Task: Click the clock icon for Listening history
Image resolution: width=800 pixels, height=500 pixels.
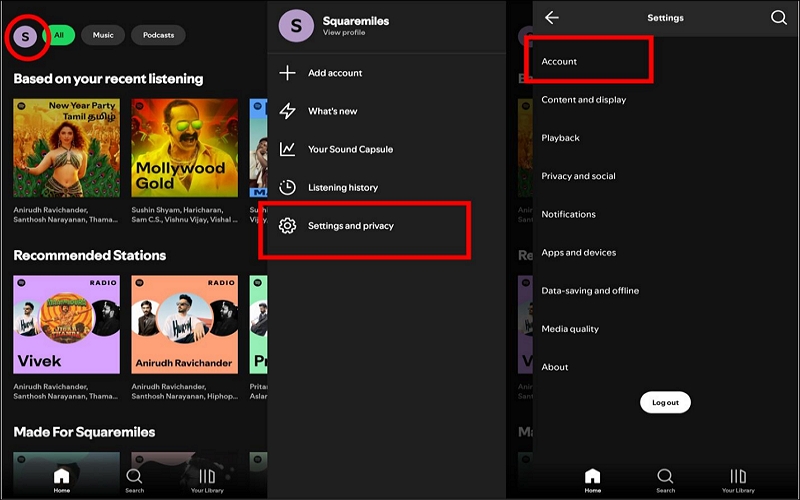Action: pyautogui.click(x=287, y=188)
